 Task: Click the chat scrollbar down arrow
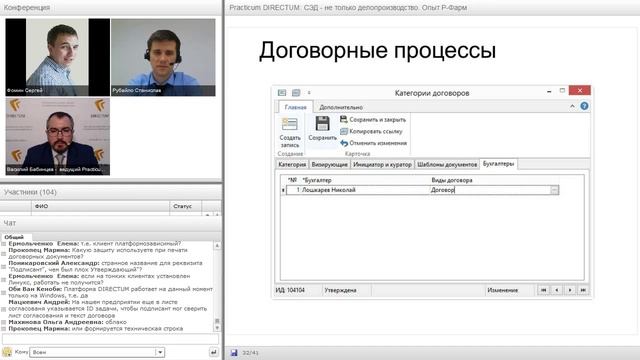(x=217, y=328)
